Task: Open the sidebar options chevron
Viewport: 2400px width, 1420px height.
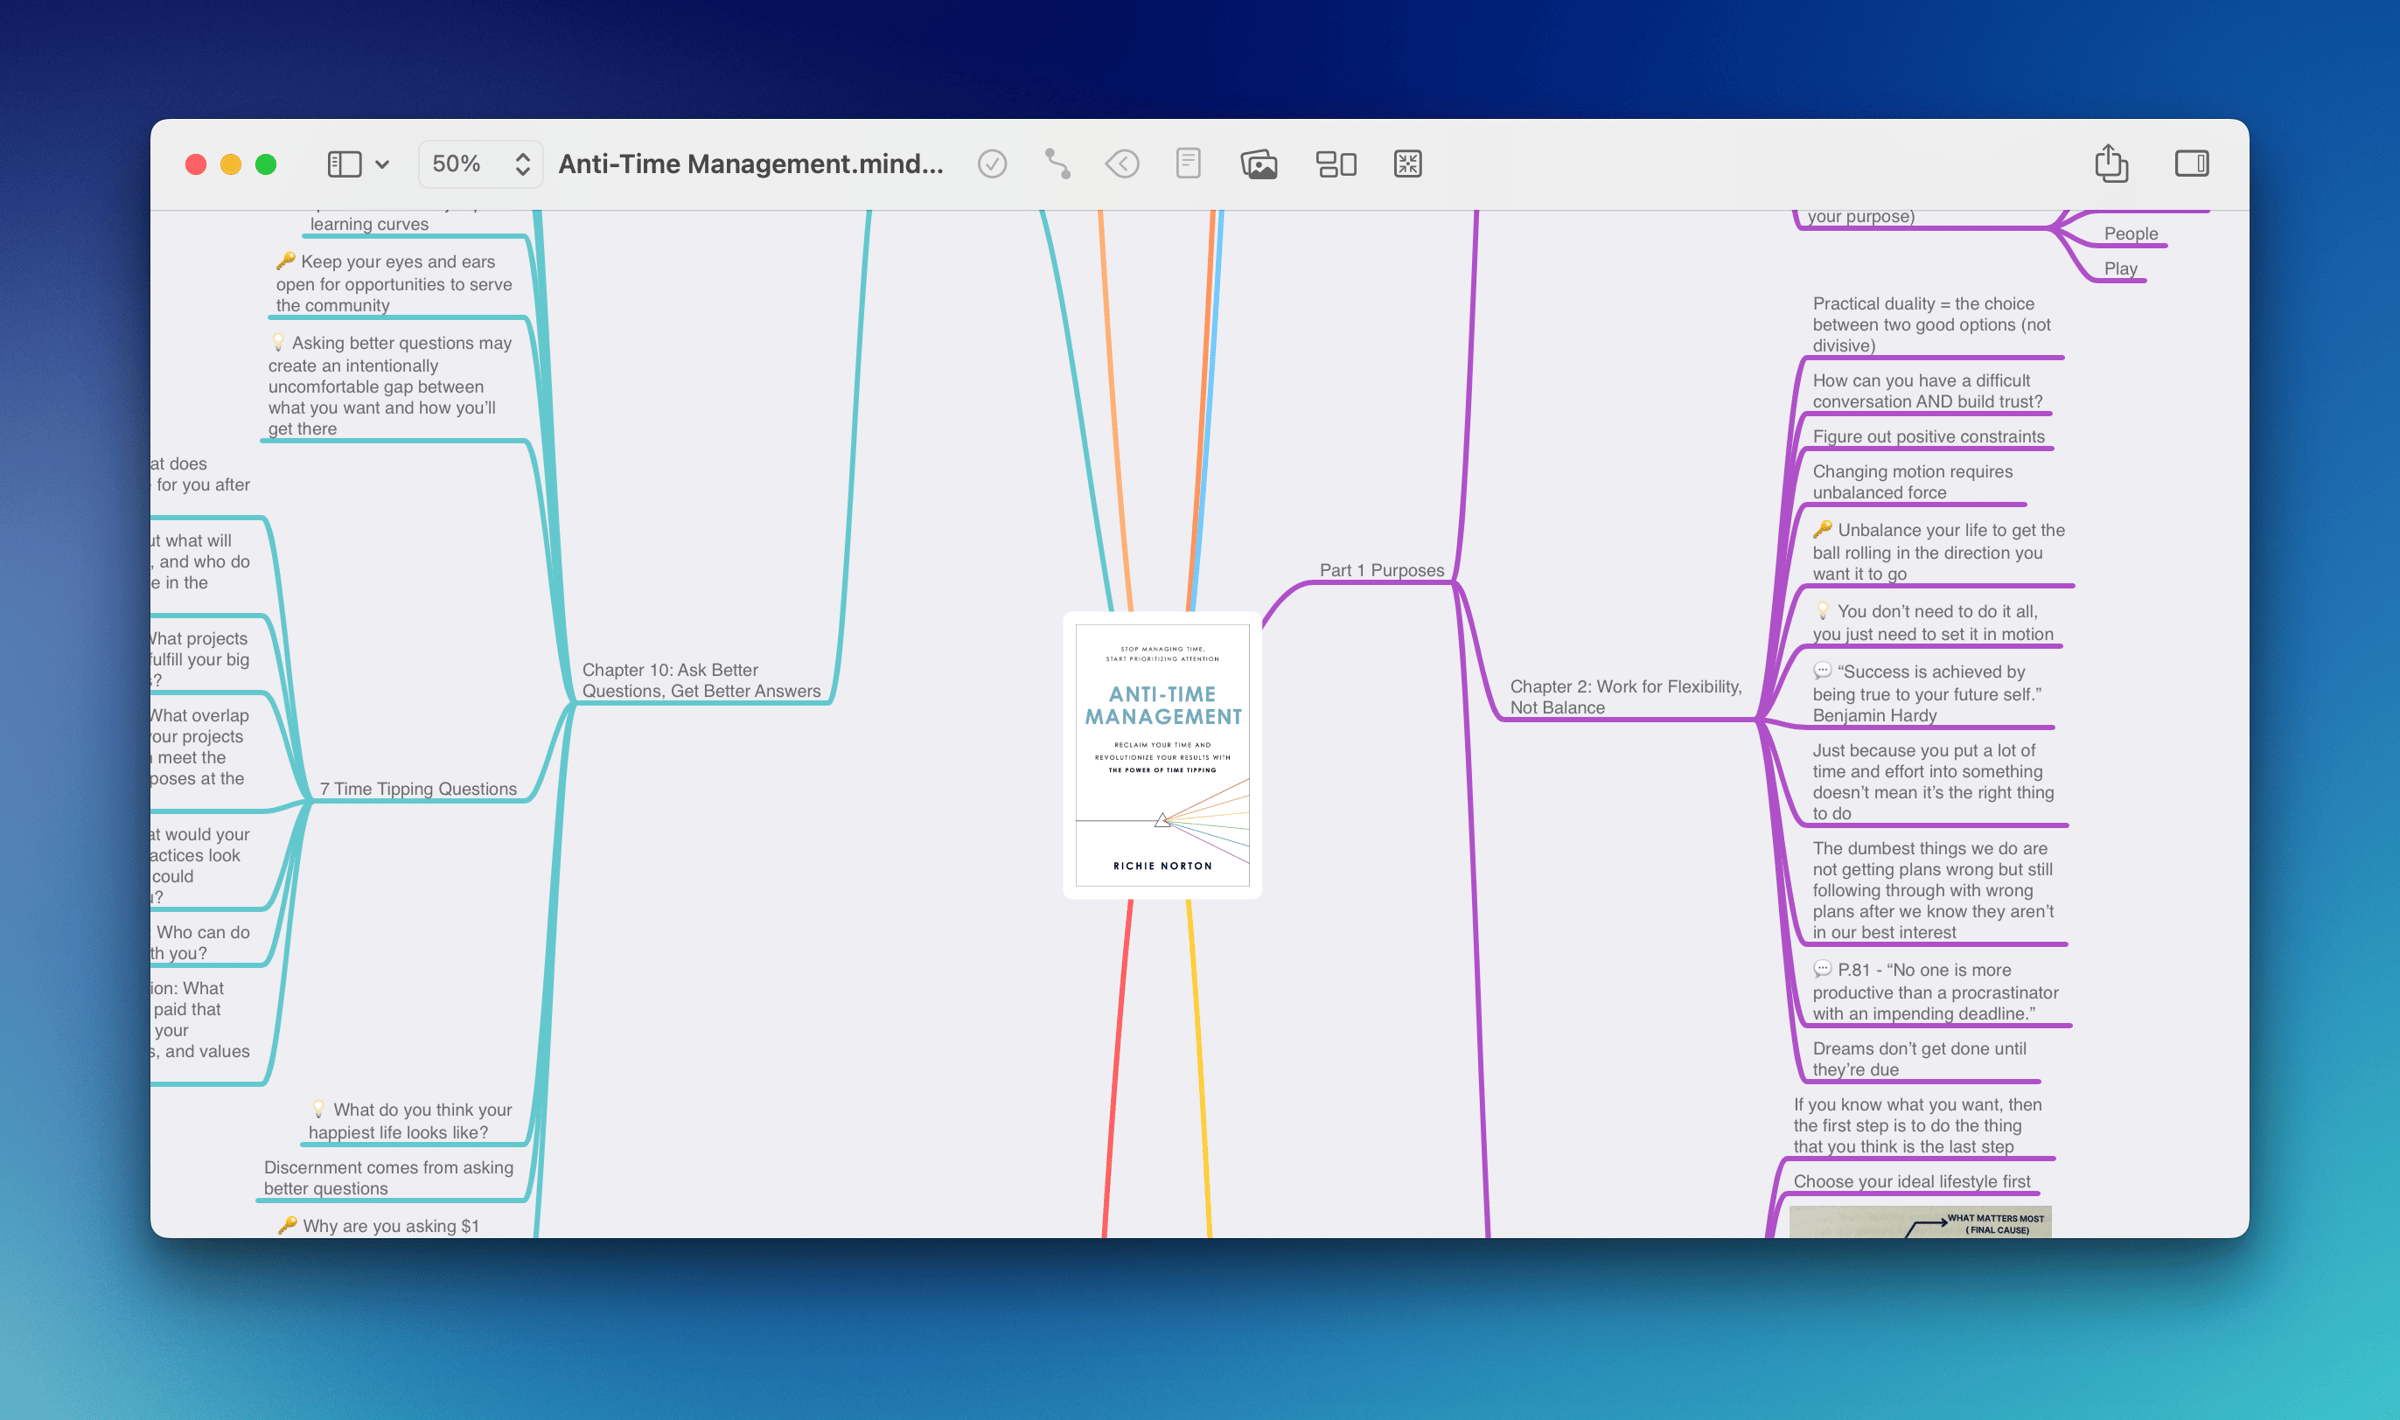Action: click(x=382, y=165)
